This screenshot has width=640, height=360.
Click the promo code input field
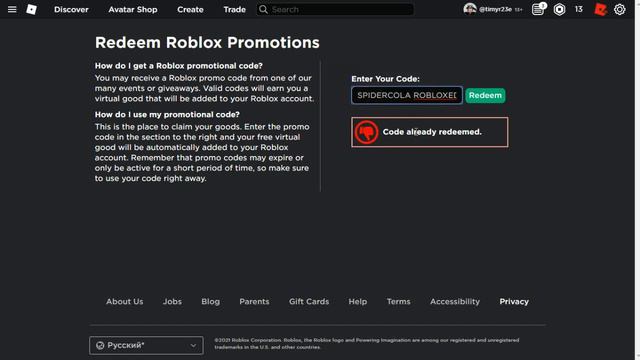coord(407,95)
